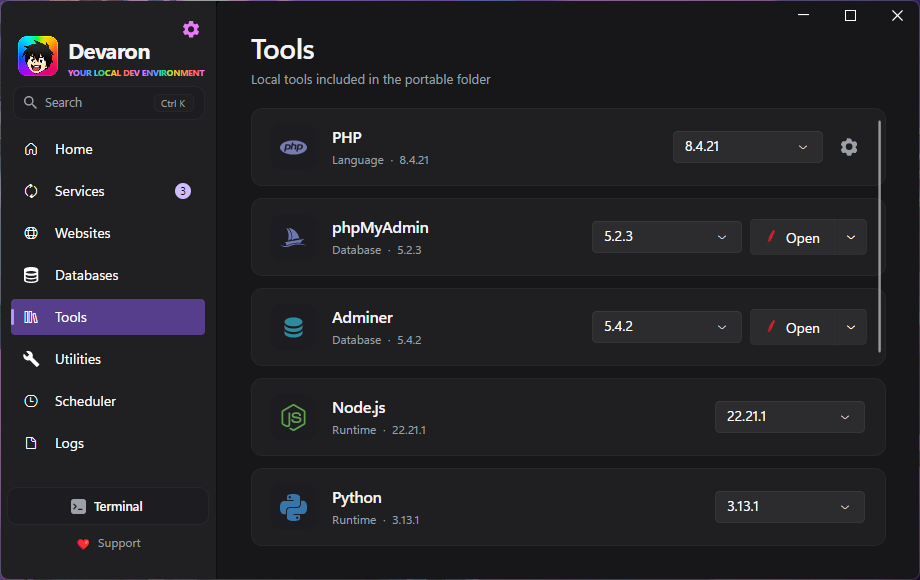The image size is (920, 580).
Task: Click the 'Language · 8.4.21' text
Action: (380, 160)
